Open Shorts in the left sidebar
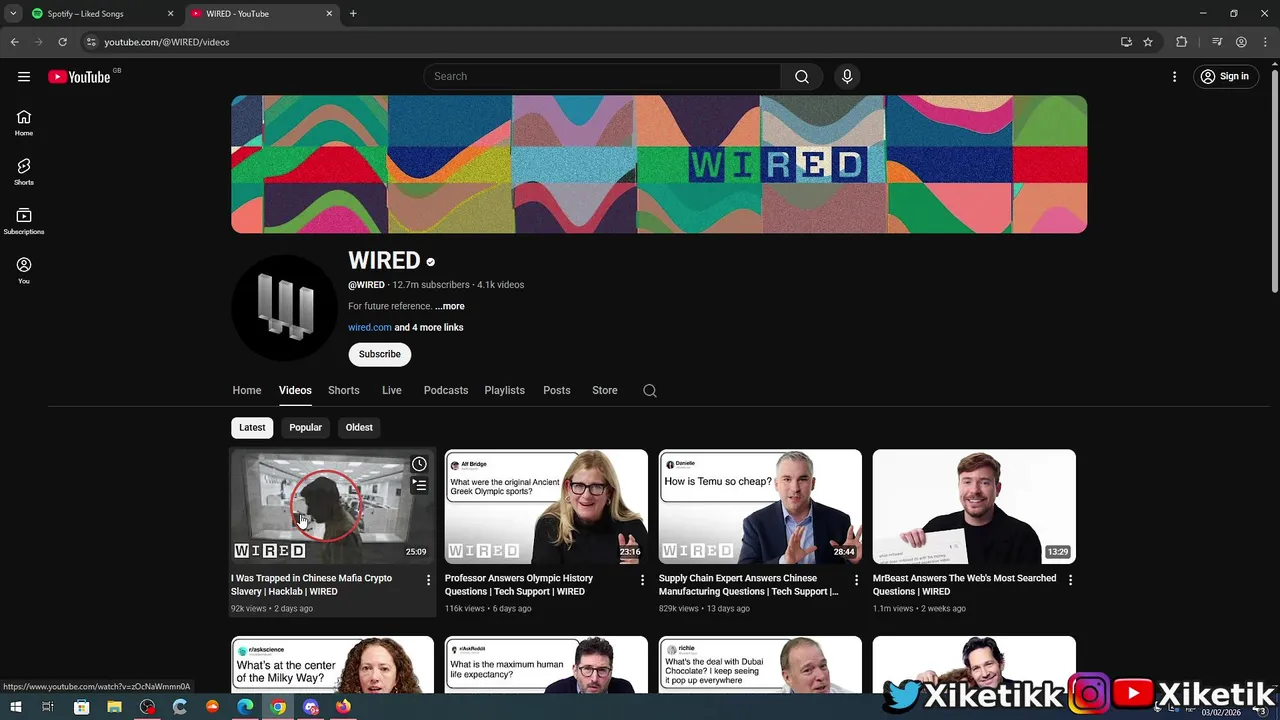 tap(24, 172)
